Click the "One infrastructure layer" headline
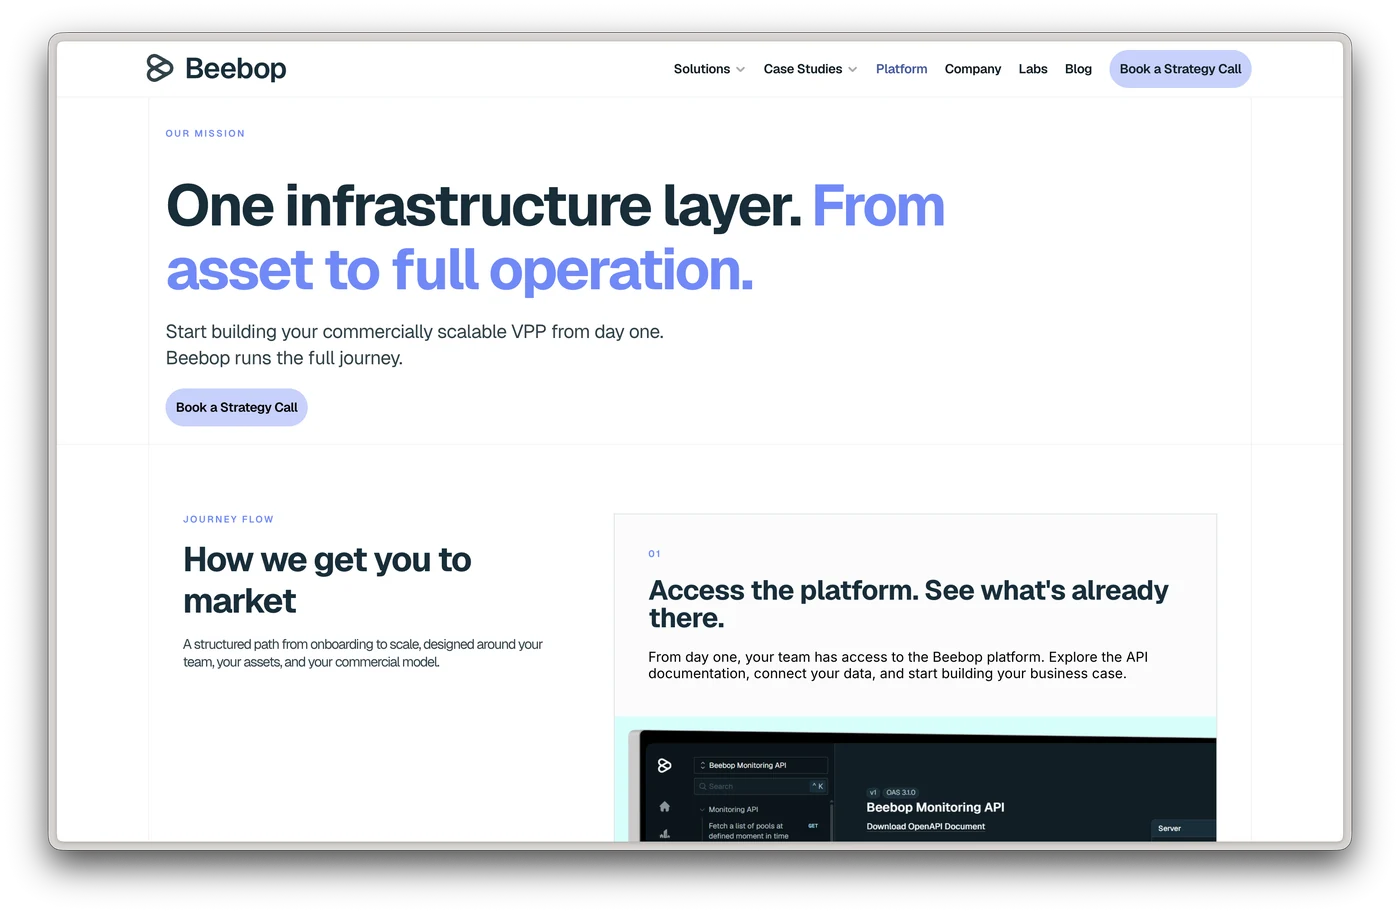The image size is (1400, 914). [555, 237]
